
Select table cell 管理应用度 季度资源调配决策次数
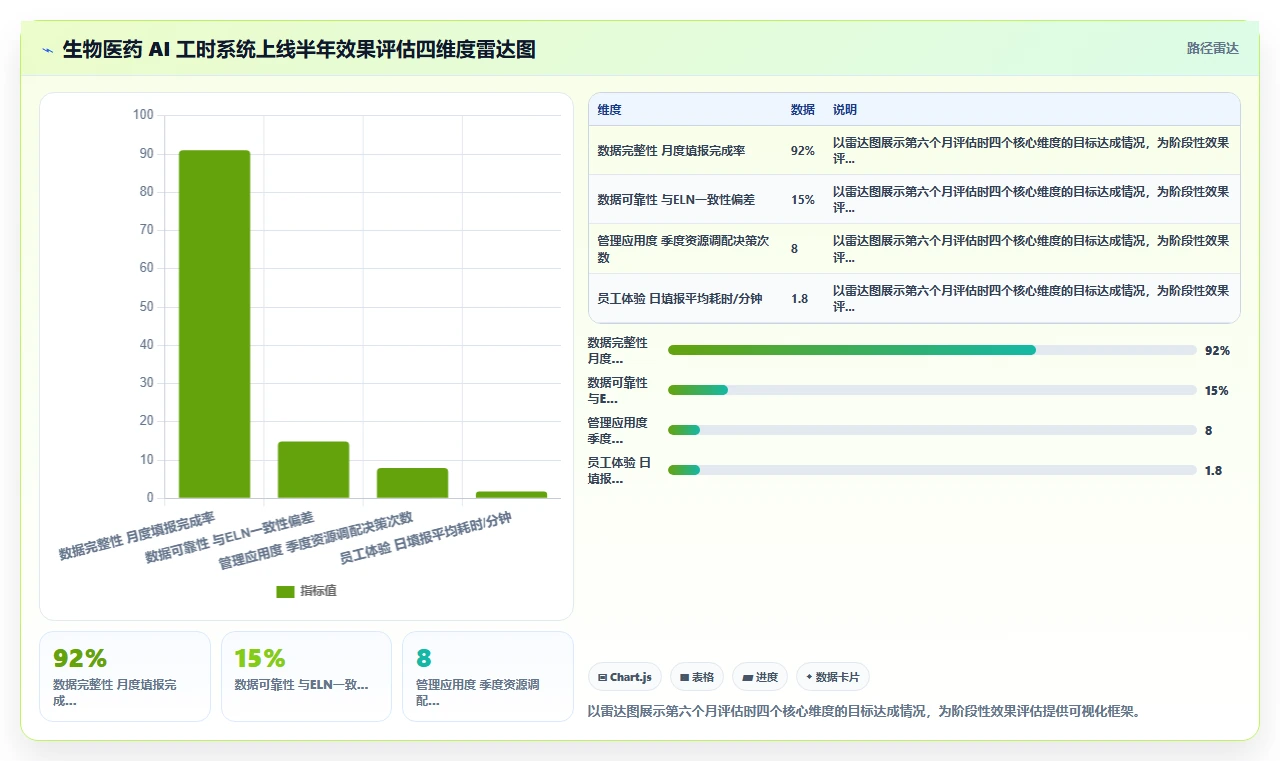coord(685,249)
